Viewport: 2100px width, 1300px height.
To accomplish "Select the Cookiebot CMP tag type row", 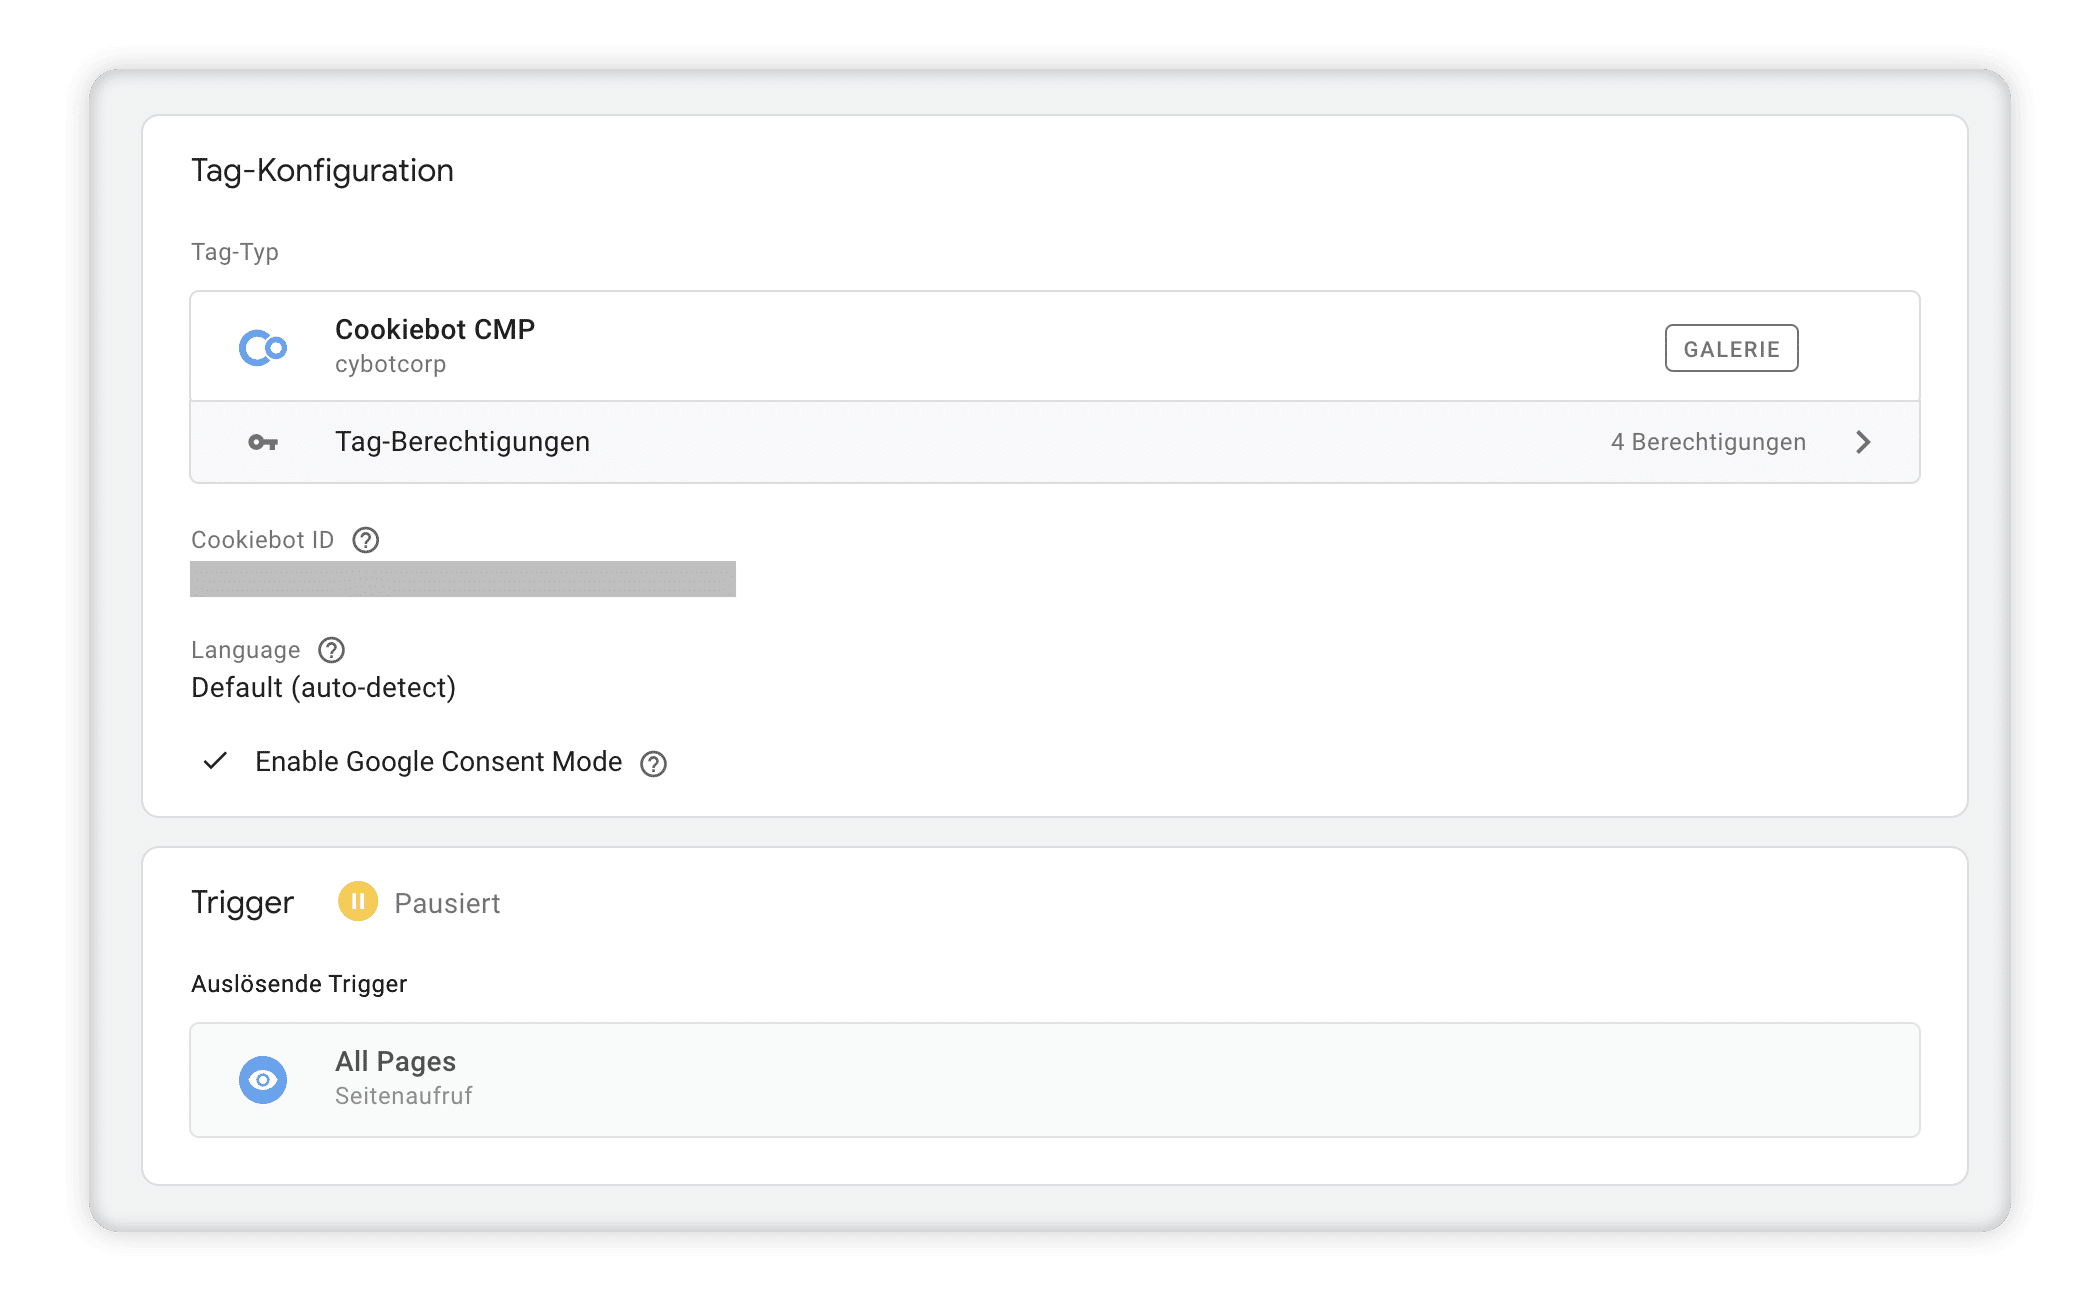I will tap(1055, 346).
